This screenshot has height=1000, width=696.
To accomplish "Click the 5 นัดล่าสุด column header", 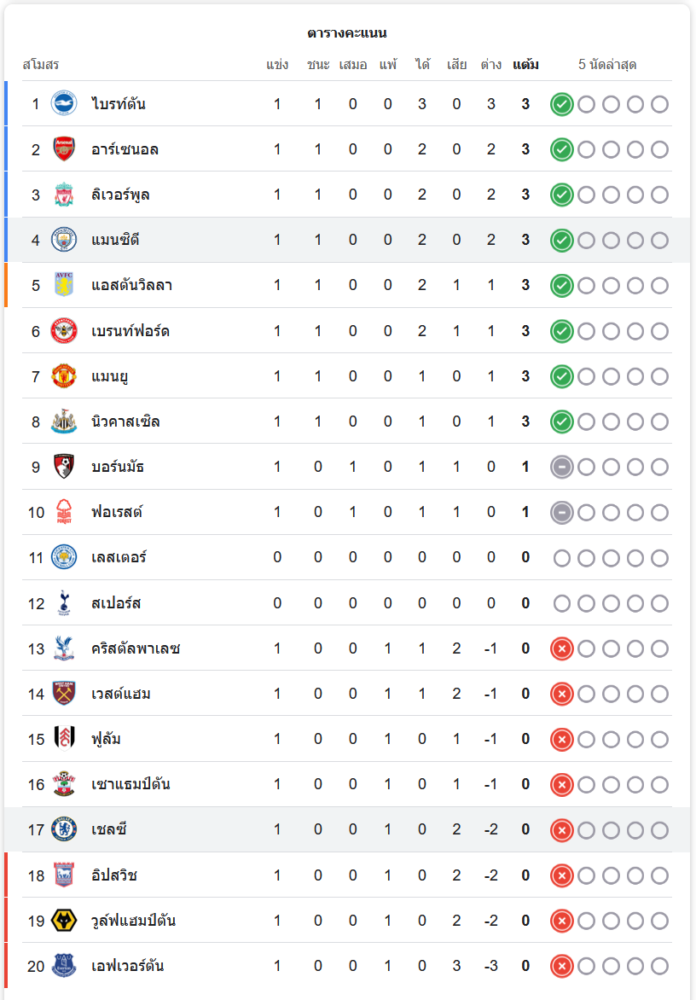I will [607, 64].
